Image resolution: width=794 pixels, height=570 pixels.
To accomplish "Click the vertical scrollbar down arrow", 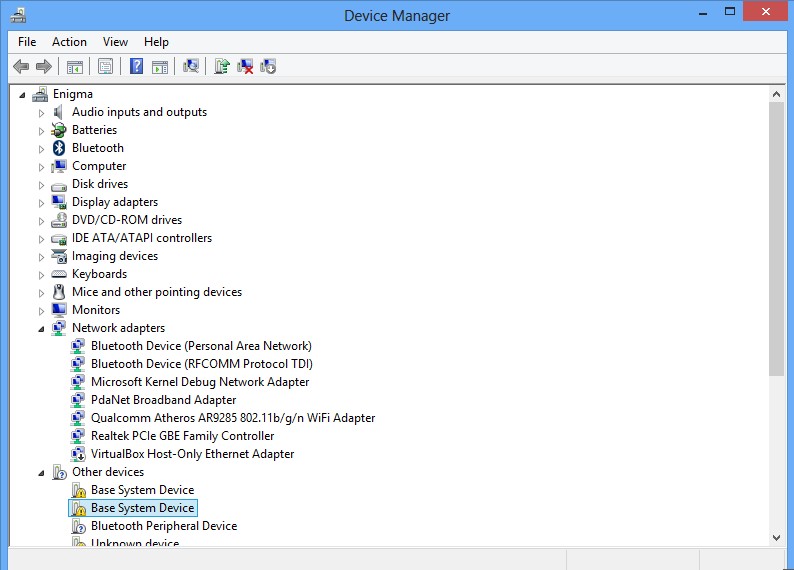I will 777,537.
